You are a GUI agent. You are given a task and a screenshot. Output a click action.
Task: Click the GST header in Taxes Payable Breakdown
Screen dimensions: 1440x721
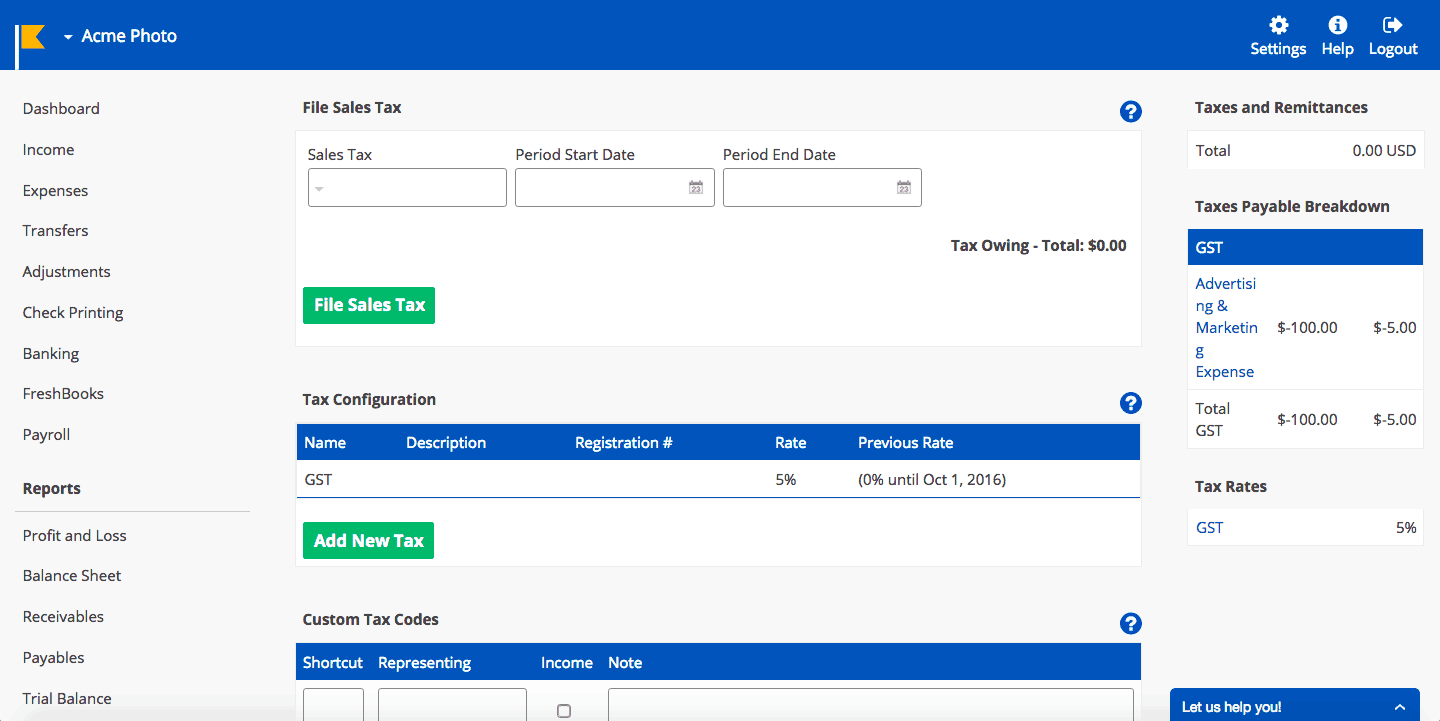click(x=1305, y=248)
